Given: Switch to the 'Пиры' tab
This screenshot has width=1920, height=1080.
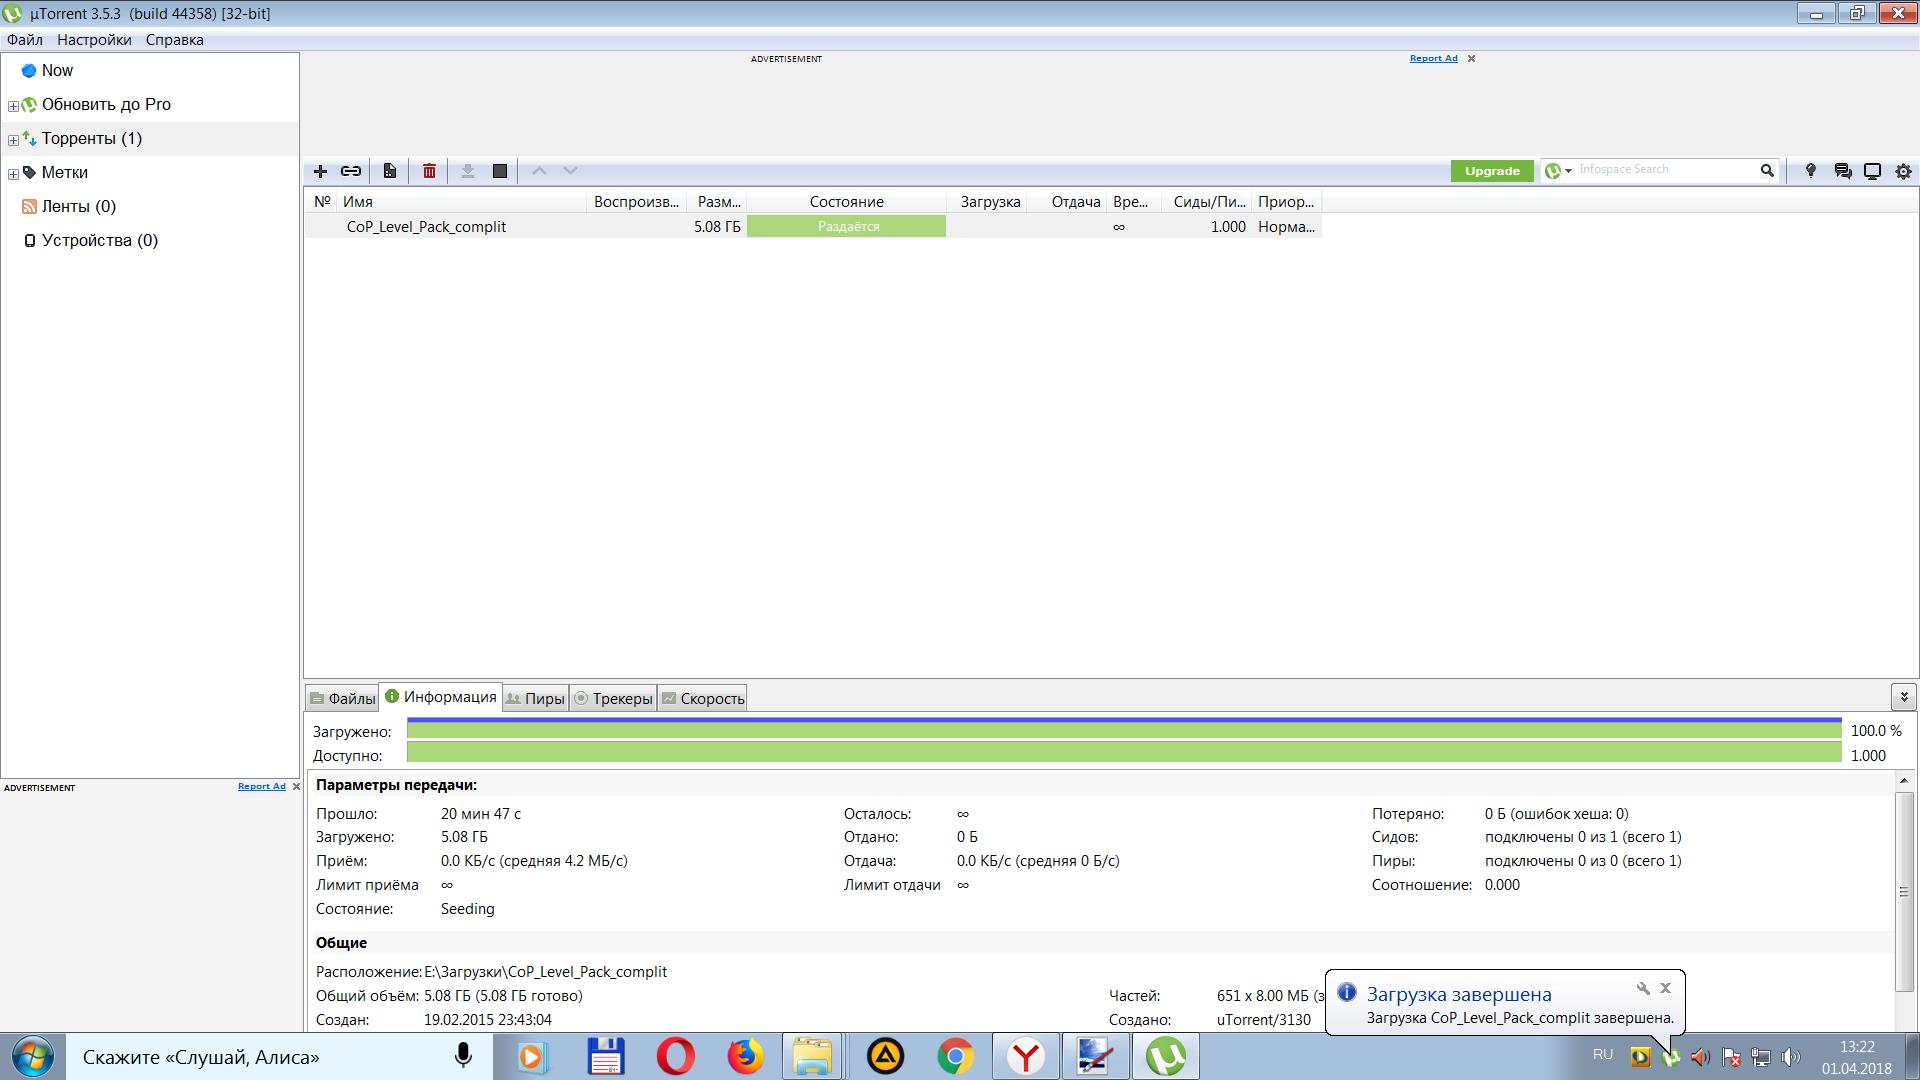Looking at the screenshot, I should [535, 698].
